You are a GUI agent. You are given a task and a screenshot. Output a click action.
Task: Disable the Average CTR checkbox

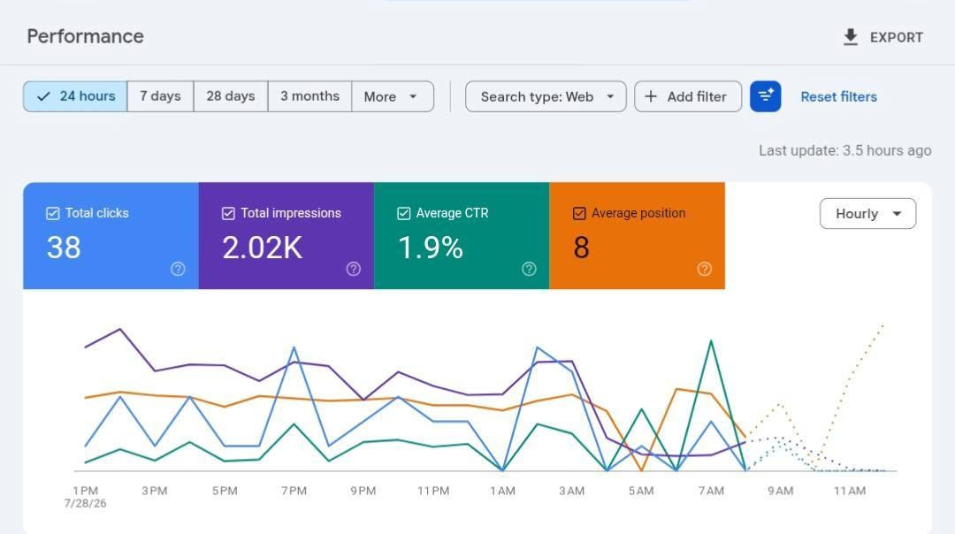point(404,213)
